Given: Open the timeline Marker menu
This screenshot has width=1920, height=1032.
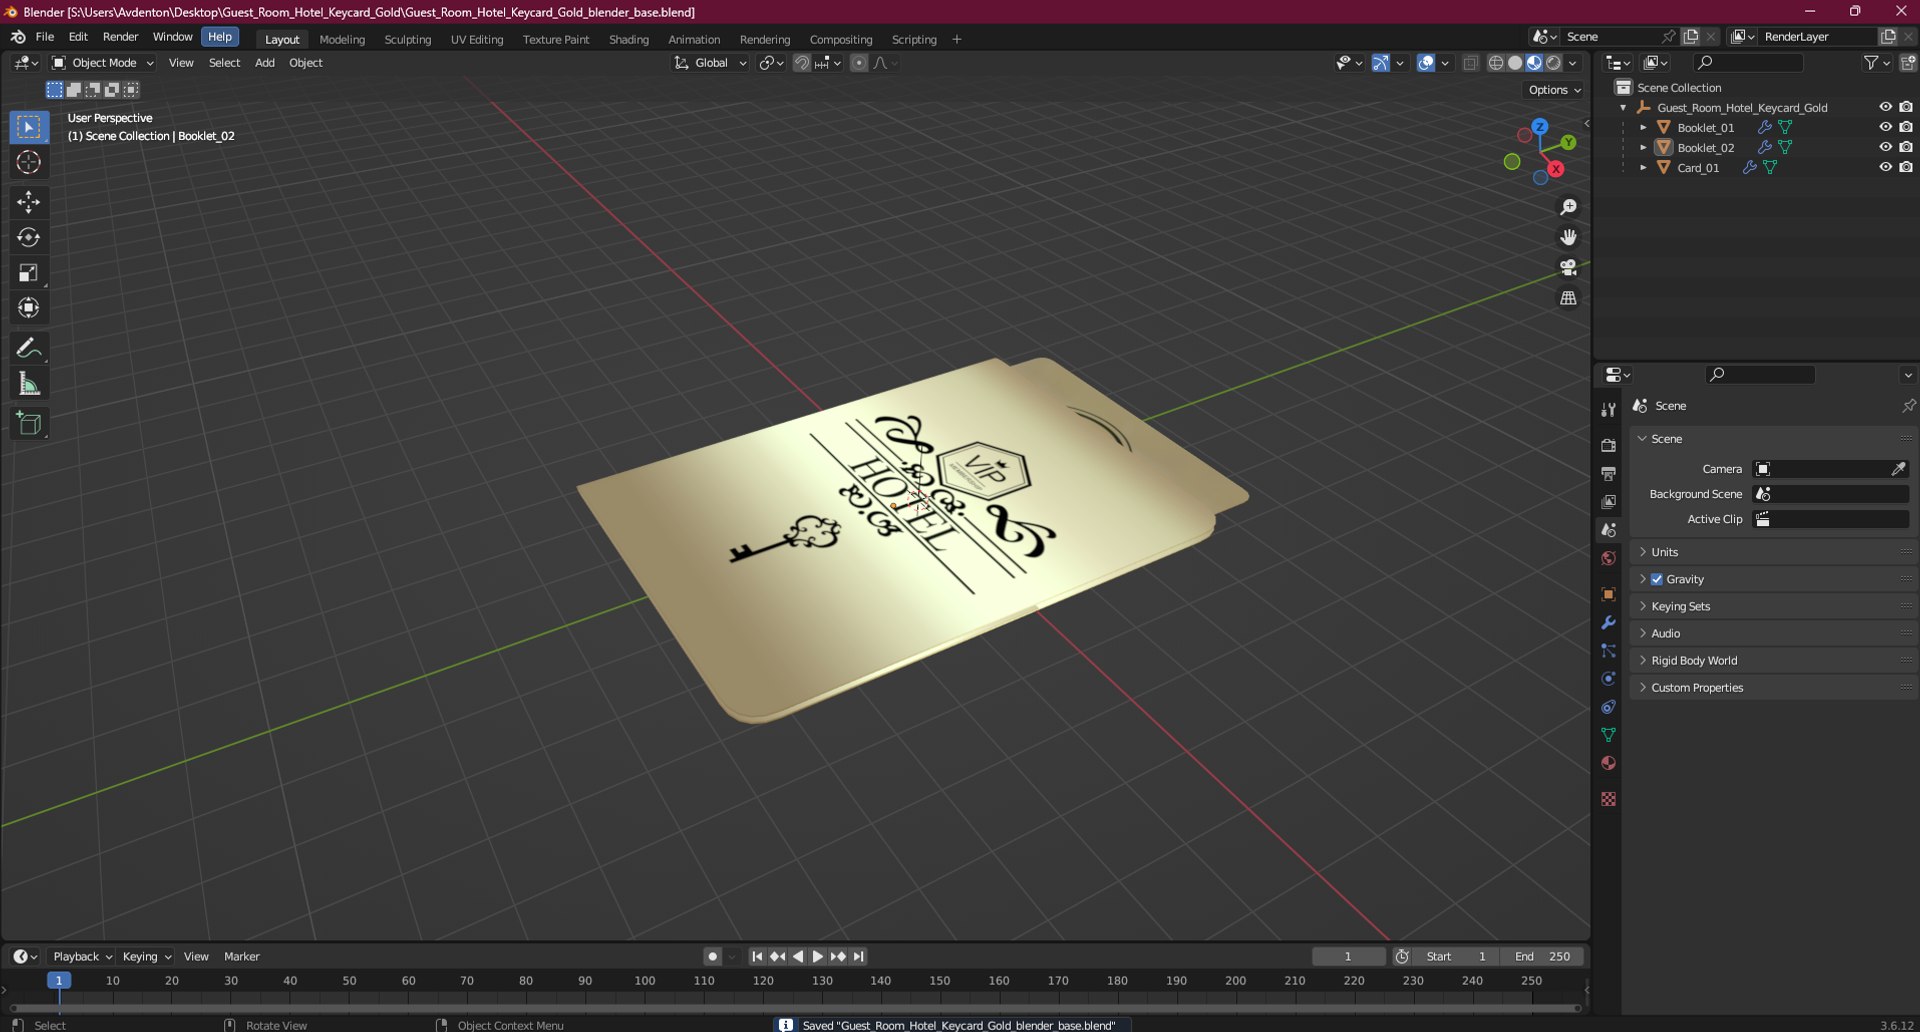Looking at the screenshot, I should click(242, 957).
